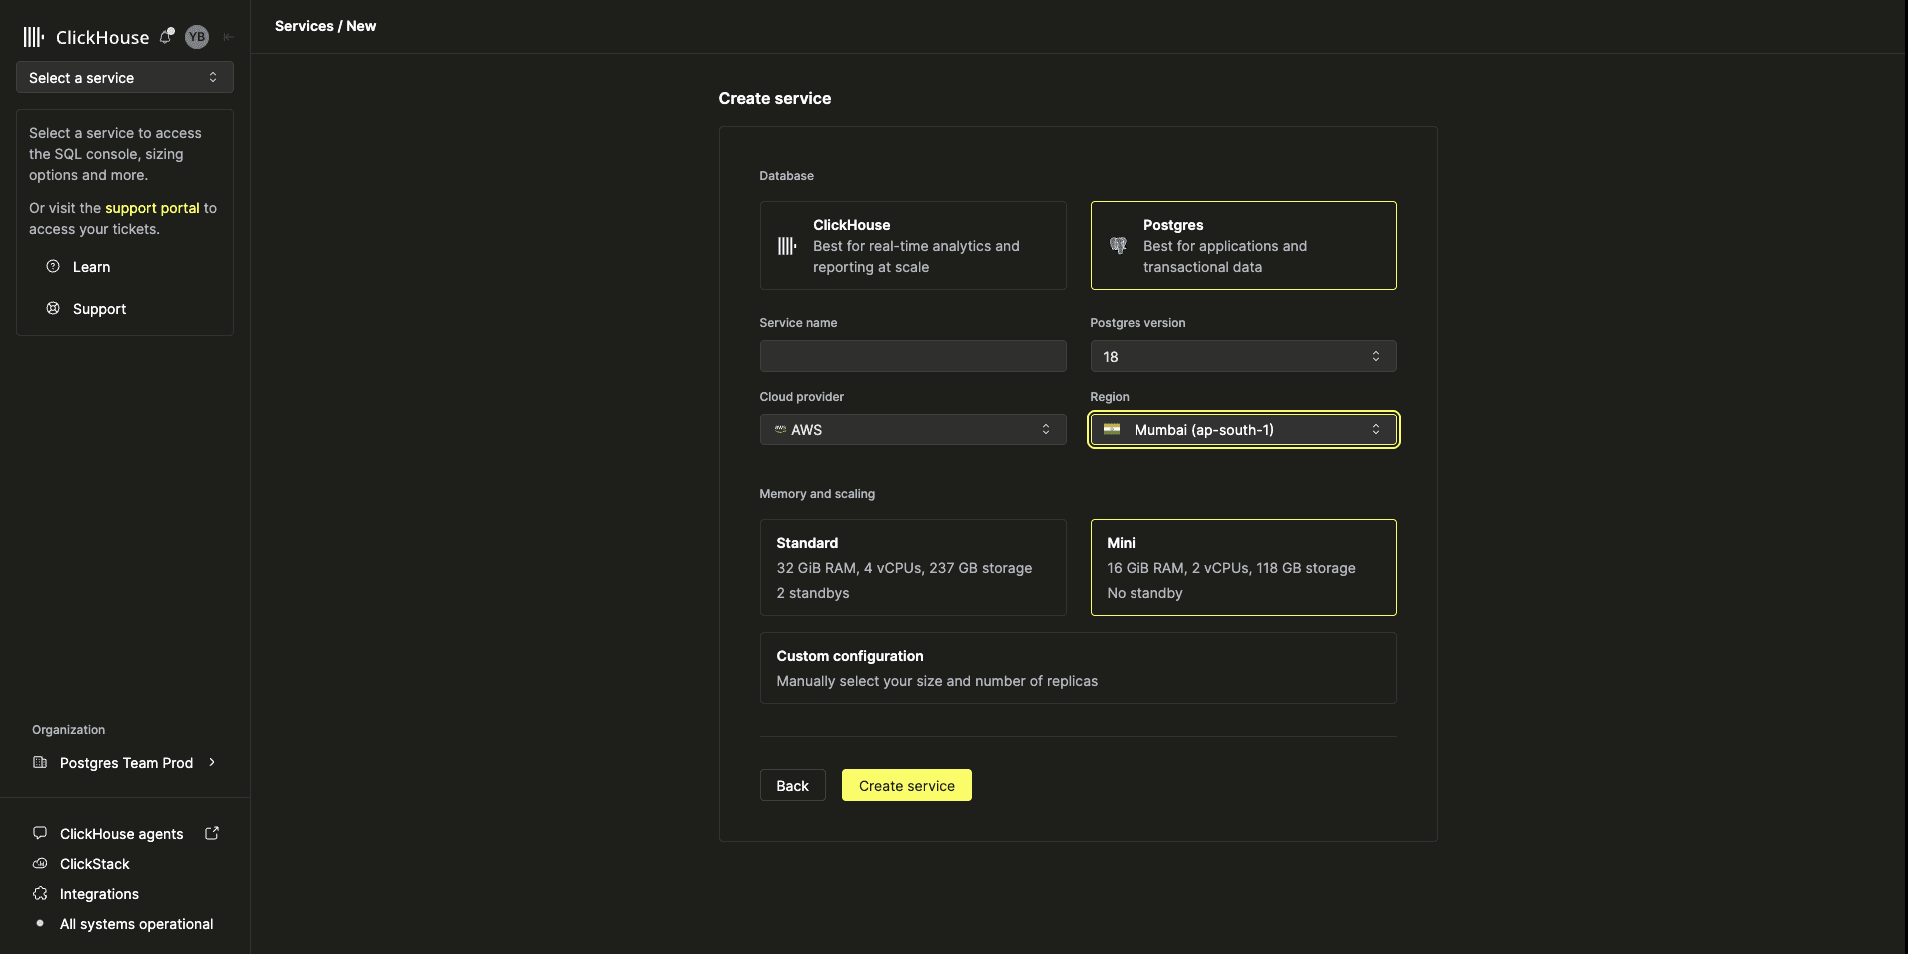Select the Postgres database card
This screenshot has width=1908, height=954.
pyautogui.click(x=1243, y=246)
